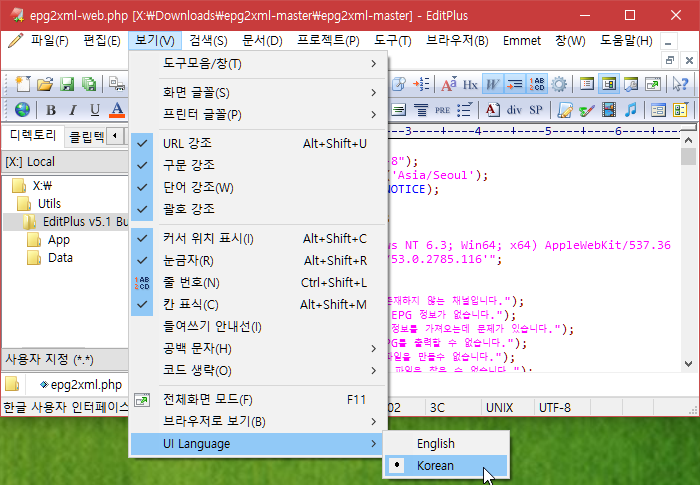Click the bulleted list toolbar icon
Screen dimensions: 700x485
464,110
